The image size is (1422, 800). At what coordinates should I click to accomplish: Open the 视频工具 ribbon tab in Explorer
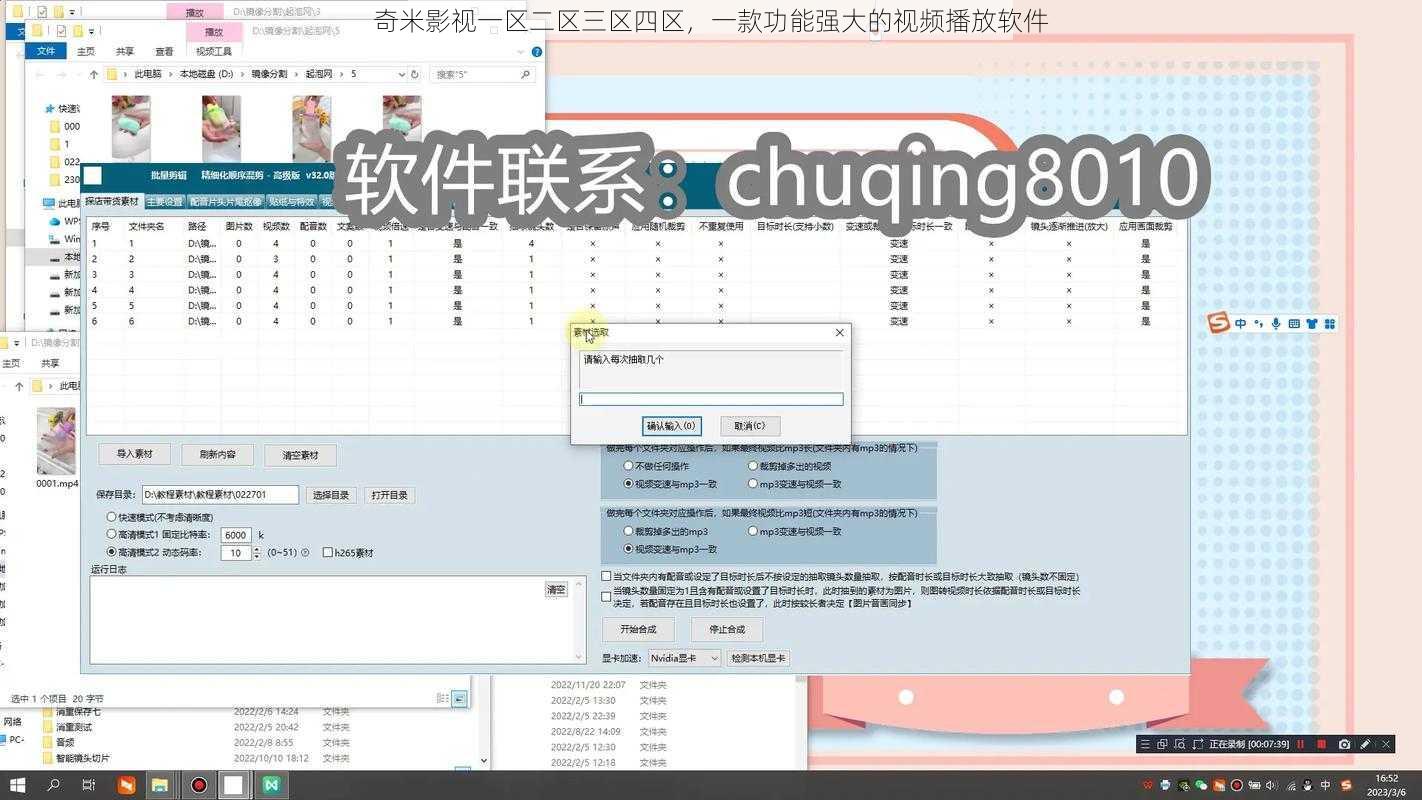tap(214, 51)
